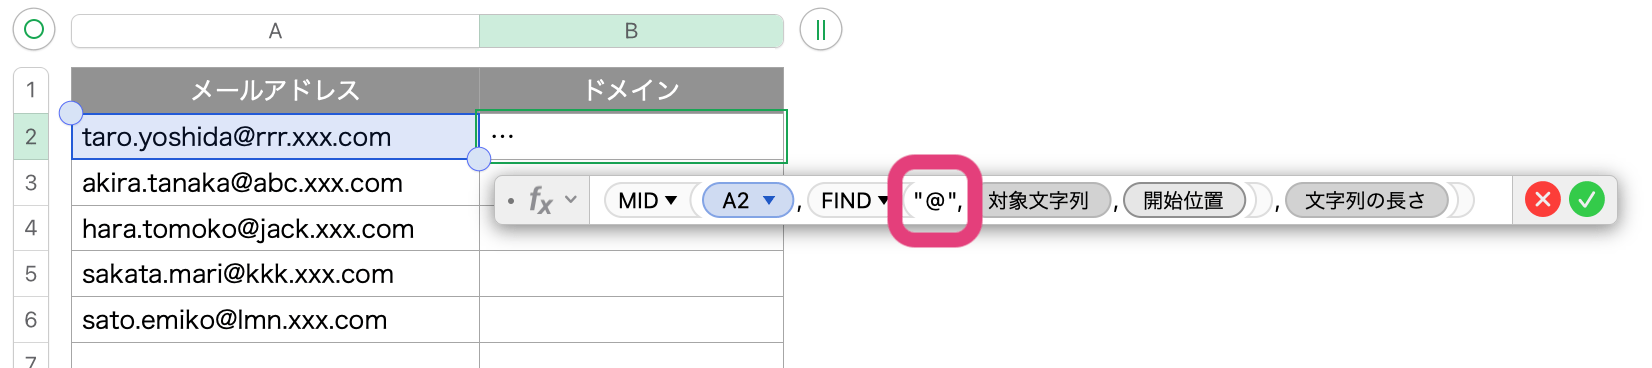Click the lower-right selection handle of A2

pos(479,158)
